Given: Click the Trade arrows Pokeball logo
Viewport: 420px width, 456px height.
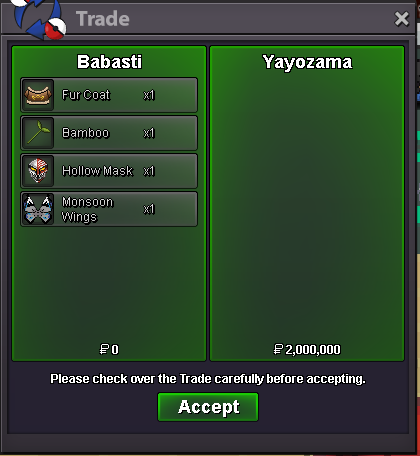Looking at the screenshot, I should point(39,18).
